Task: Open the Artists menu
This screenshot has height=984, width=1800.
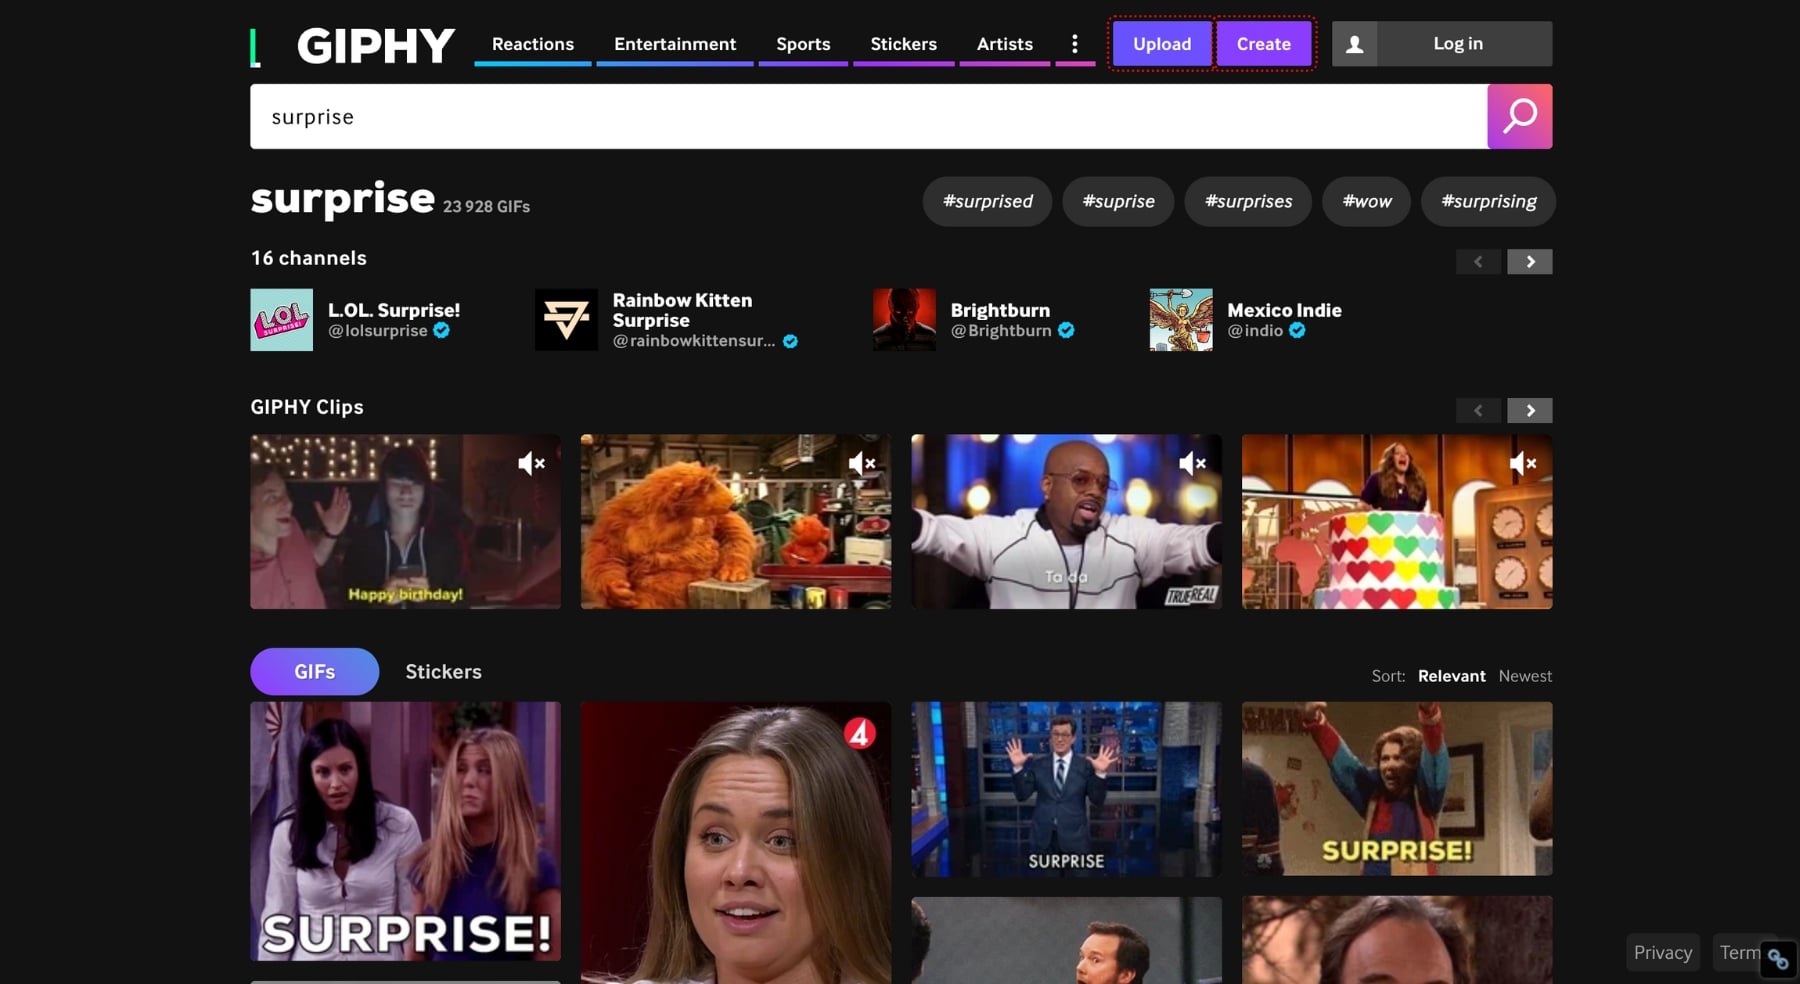Action: pyautogui.click(x=1005, y=44)
